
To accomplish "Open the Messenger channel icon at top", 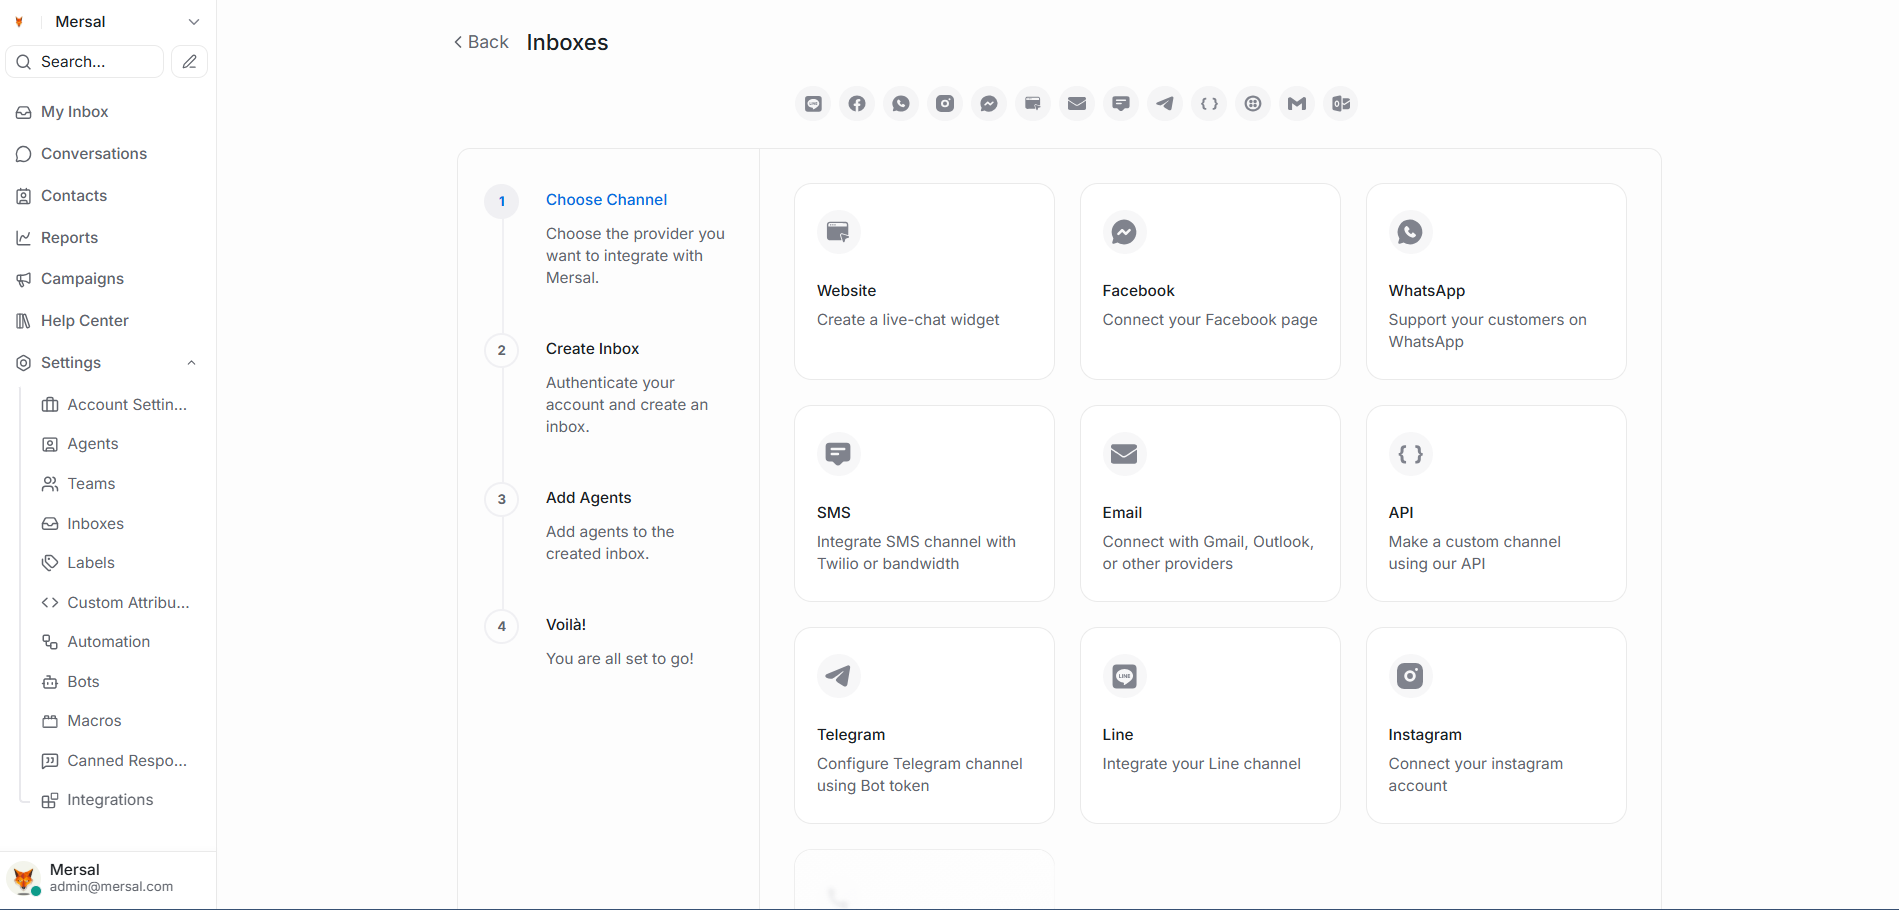I will point(988,103).
